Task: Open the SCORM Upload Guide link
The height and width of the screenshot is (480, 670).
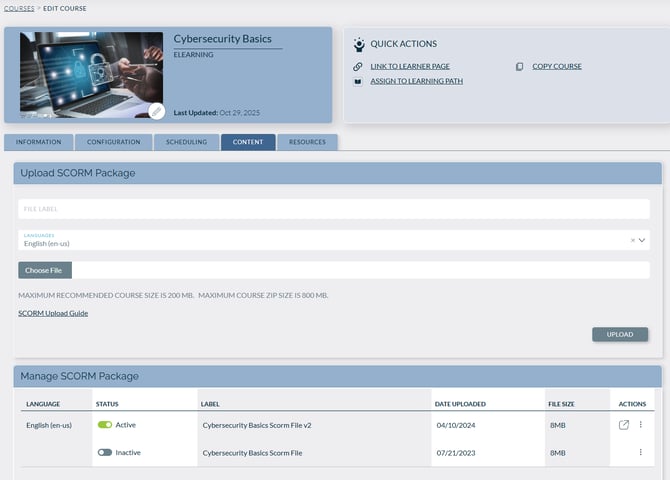Action: click(53, 313)
